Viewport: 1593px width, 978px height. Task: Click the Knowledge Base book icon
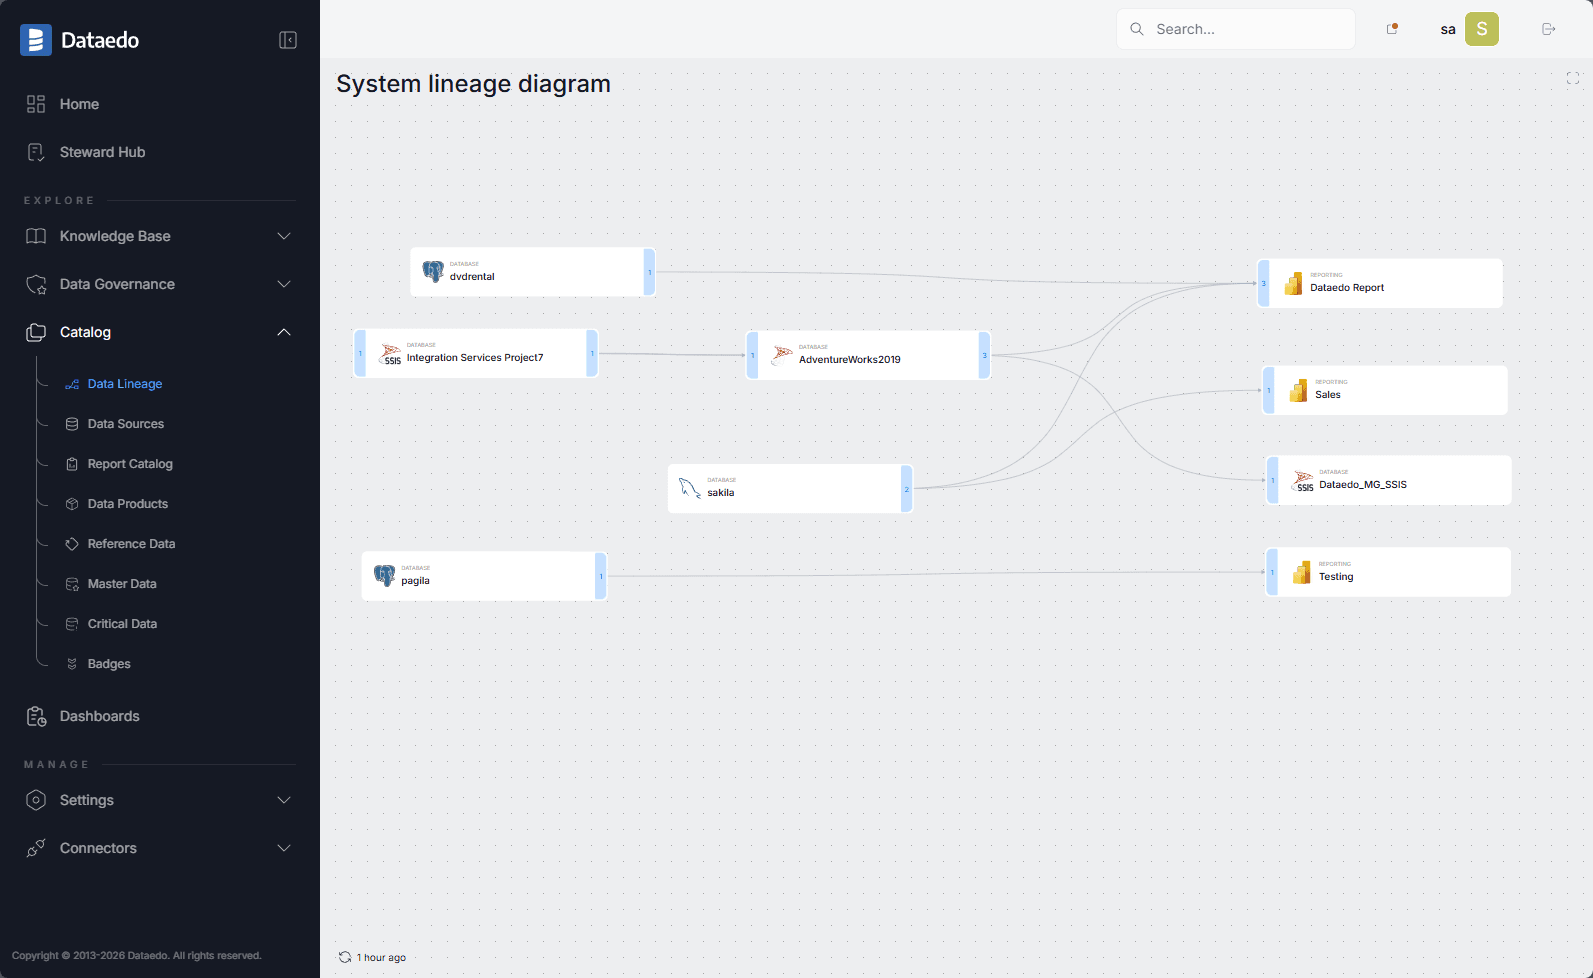[36, 236]
